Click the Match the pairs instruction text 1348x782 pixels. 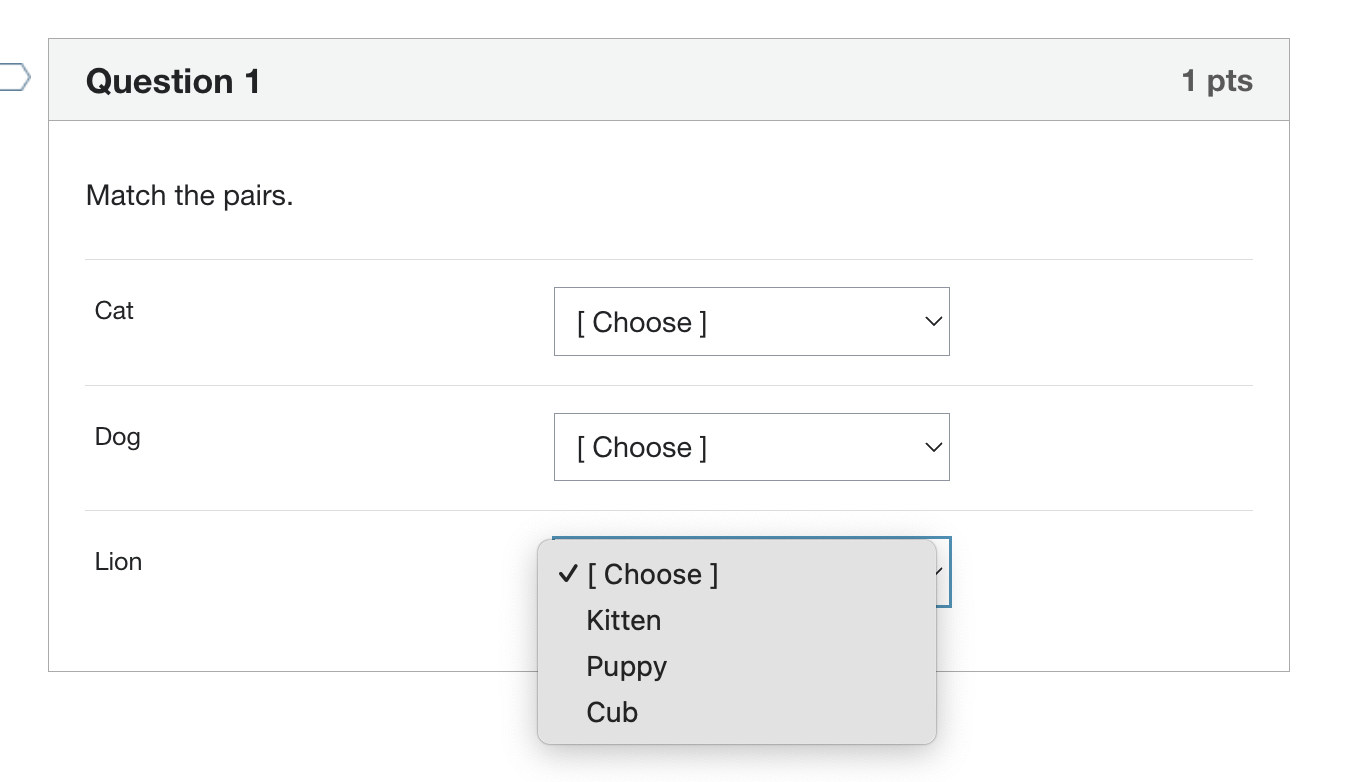point(190,195)
